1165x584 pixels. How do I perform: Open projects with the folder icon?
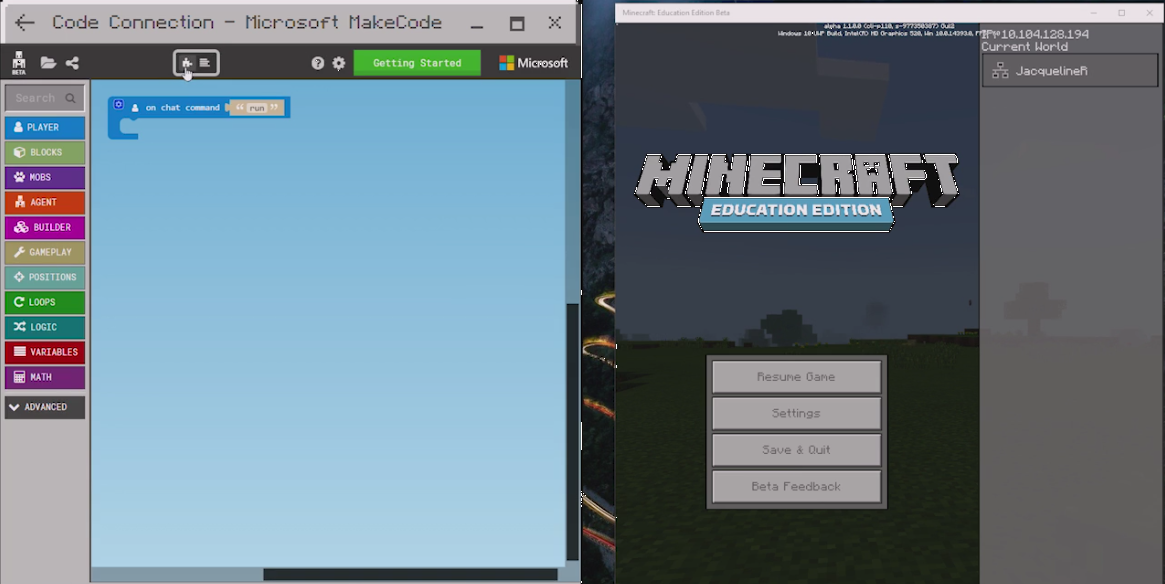[48, 63]
